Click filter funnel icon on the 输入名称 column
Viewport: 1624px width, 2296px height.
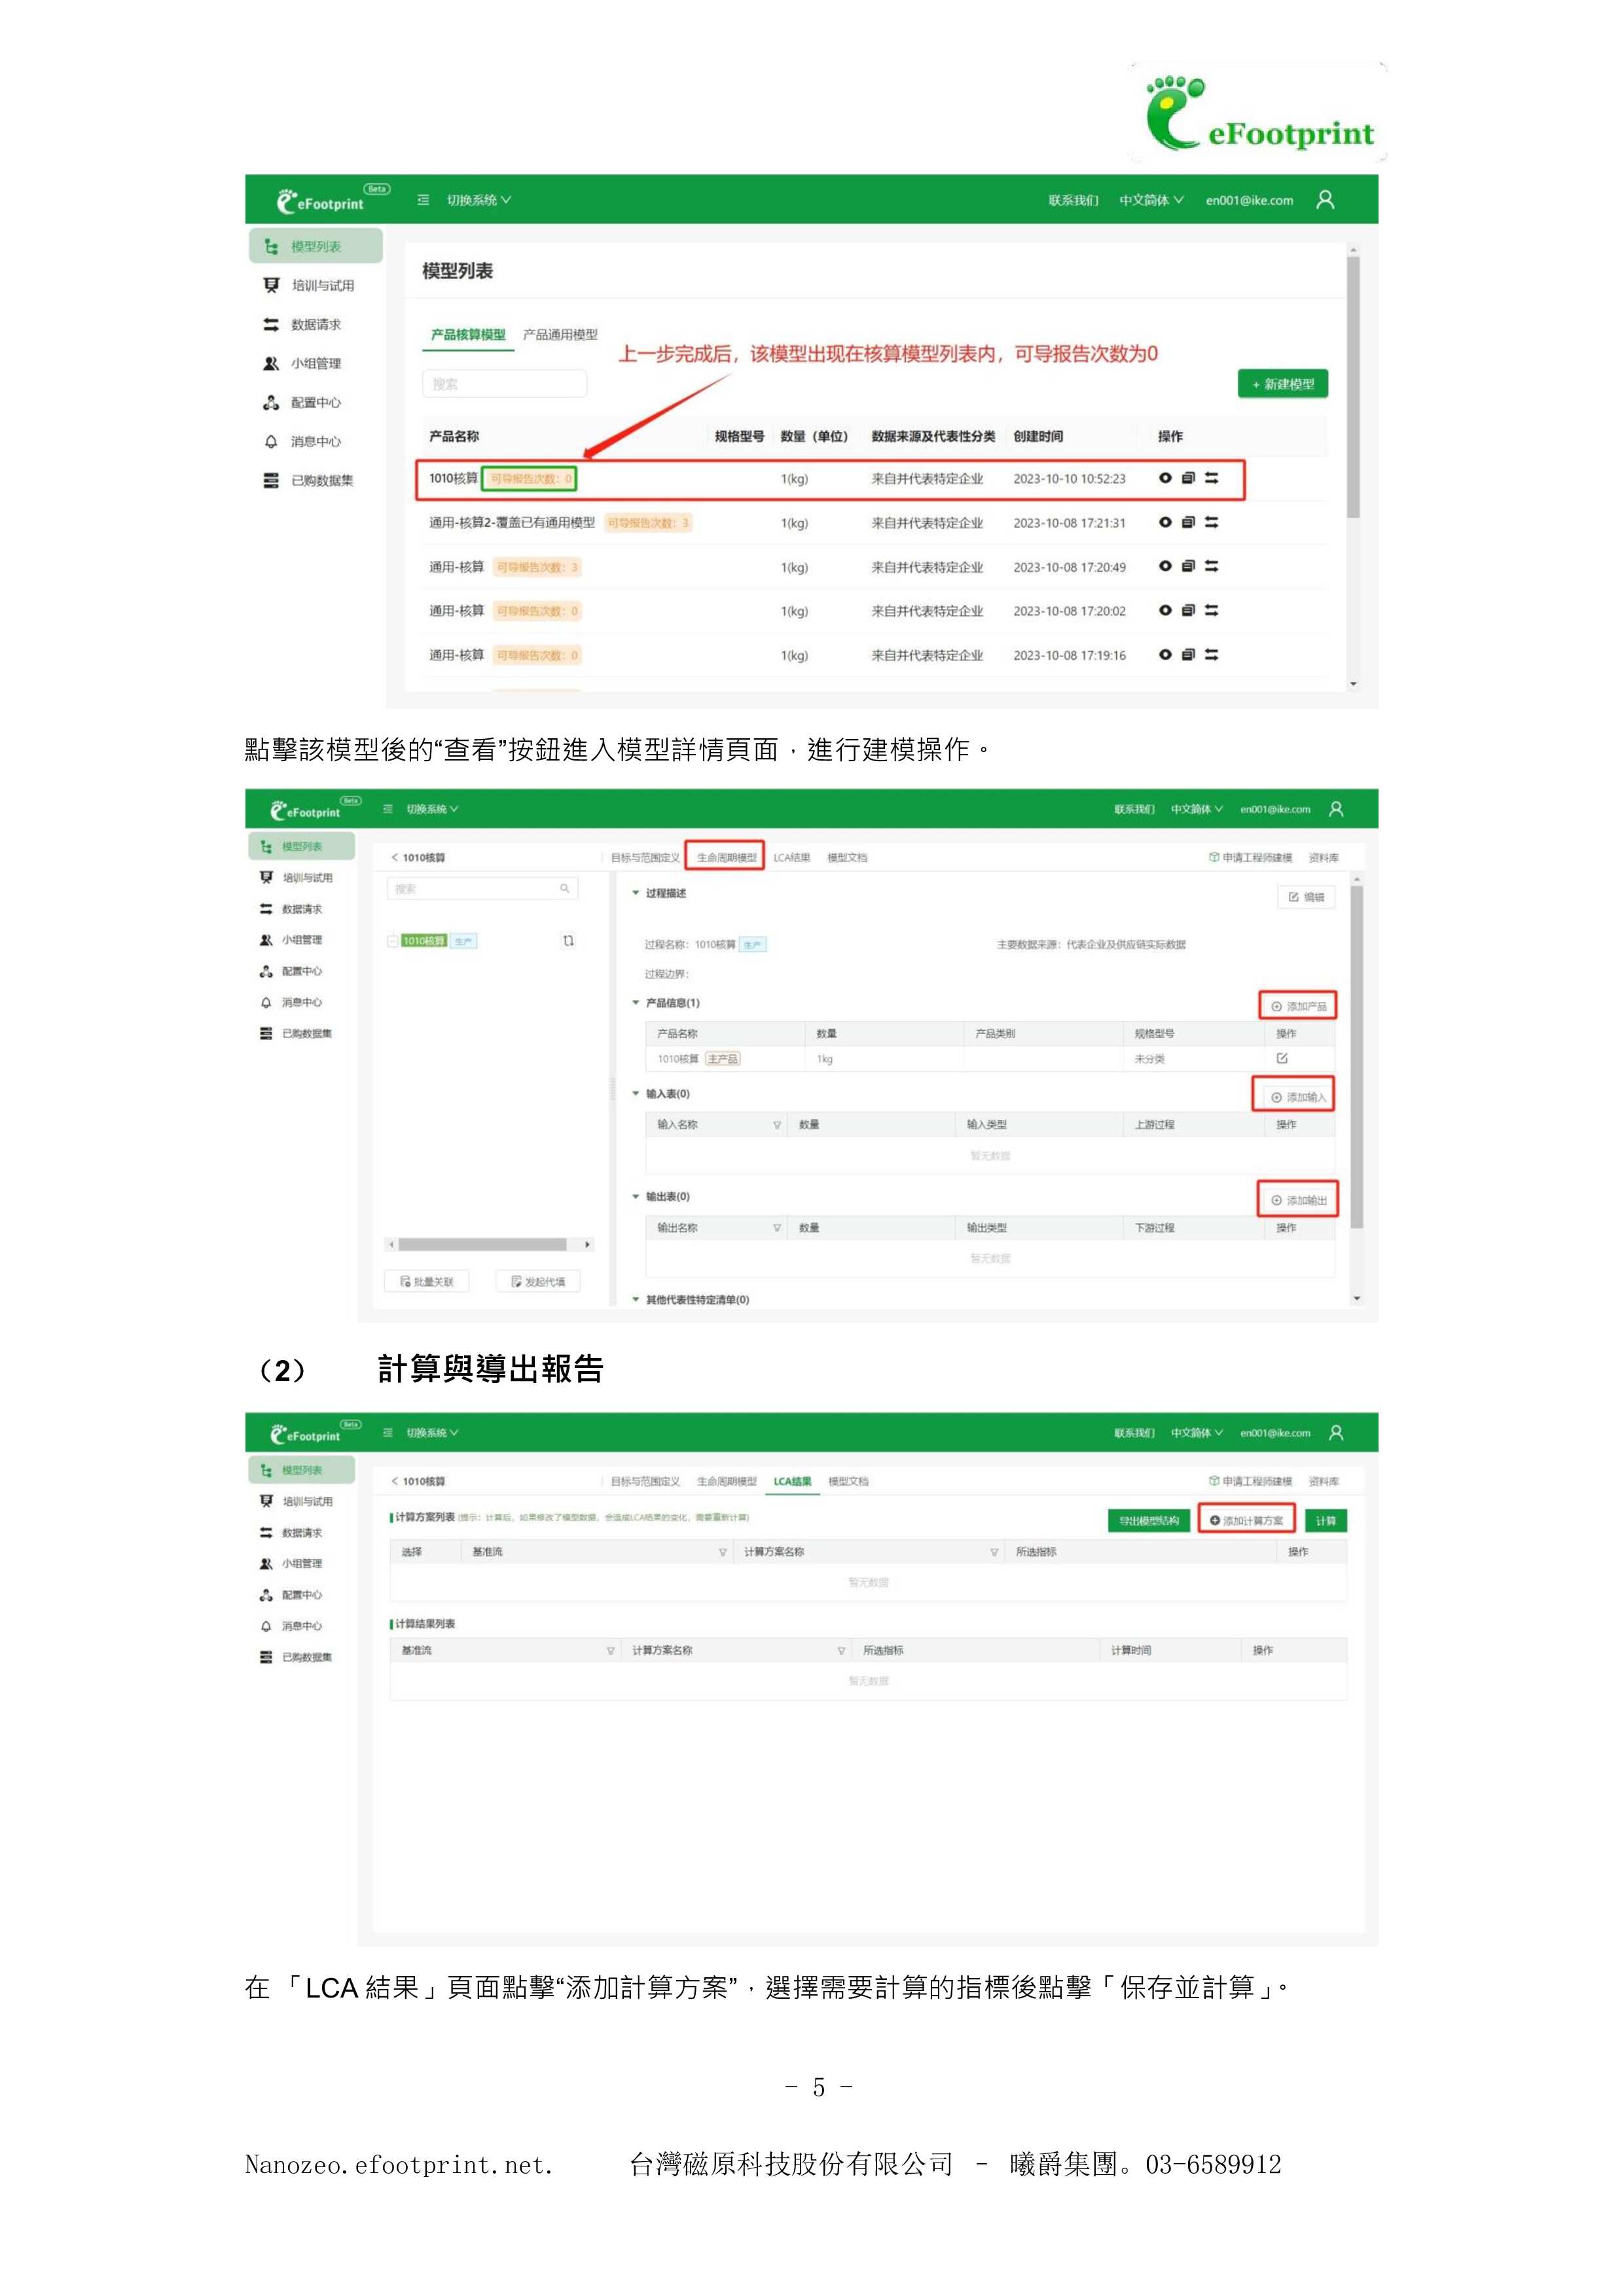(777, 1125)
